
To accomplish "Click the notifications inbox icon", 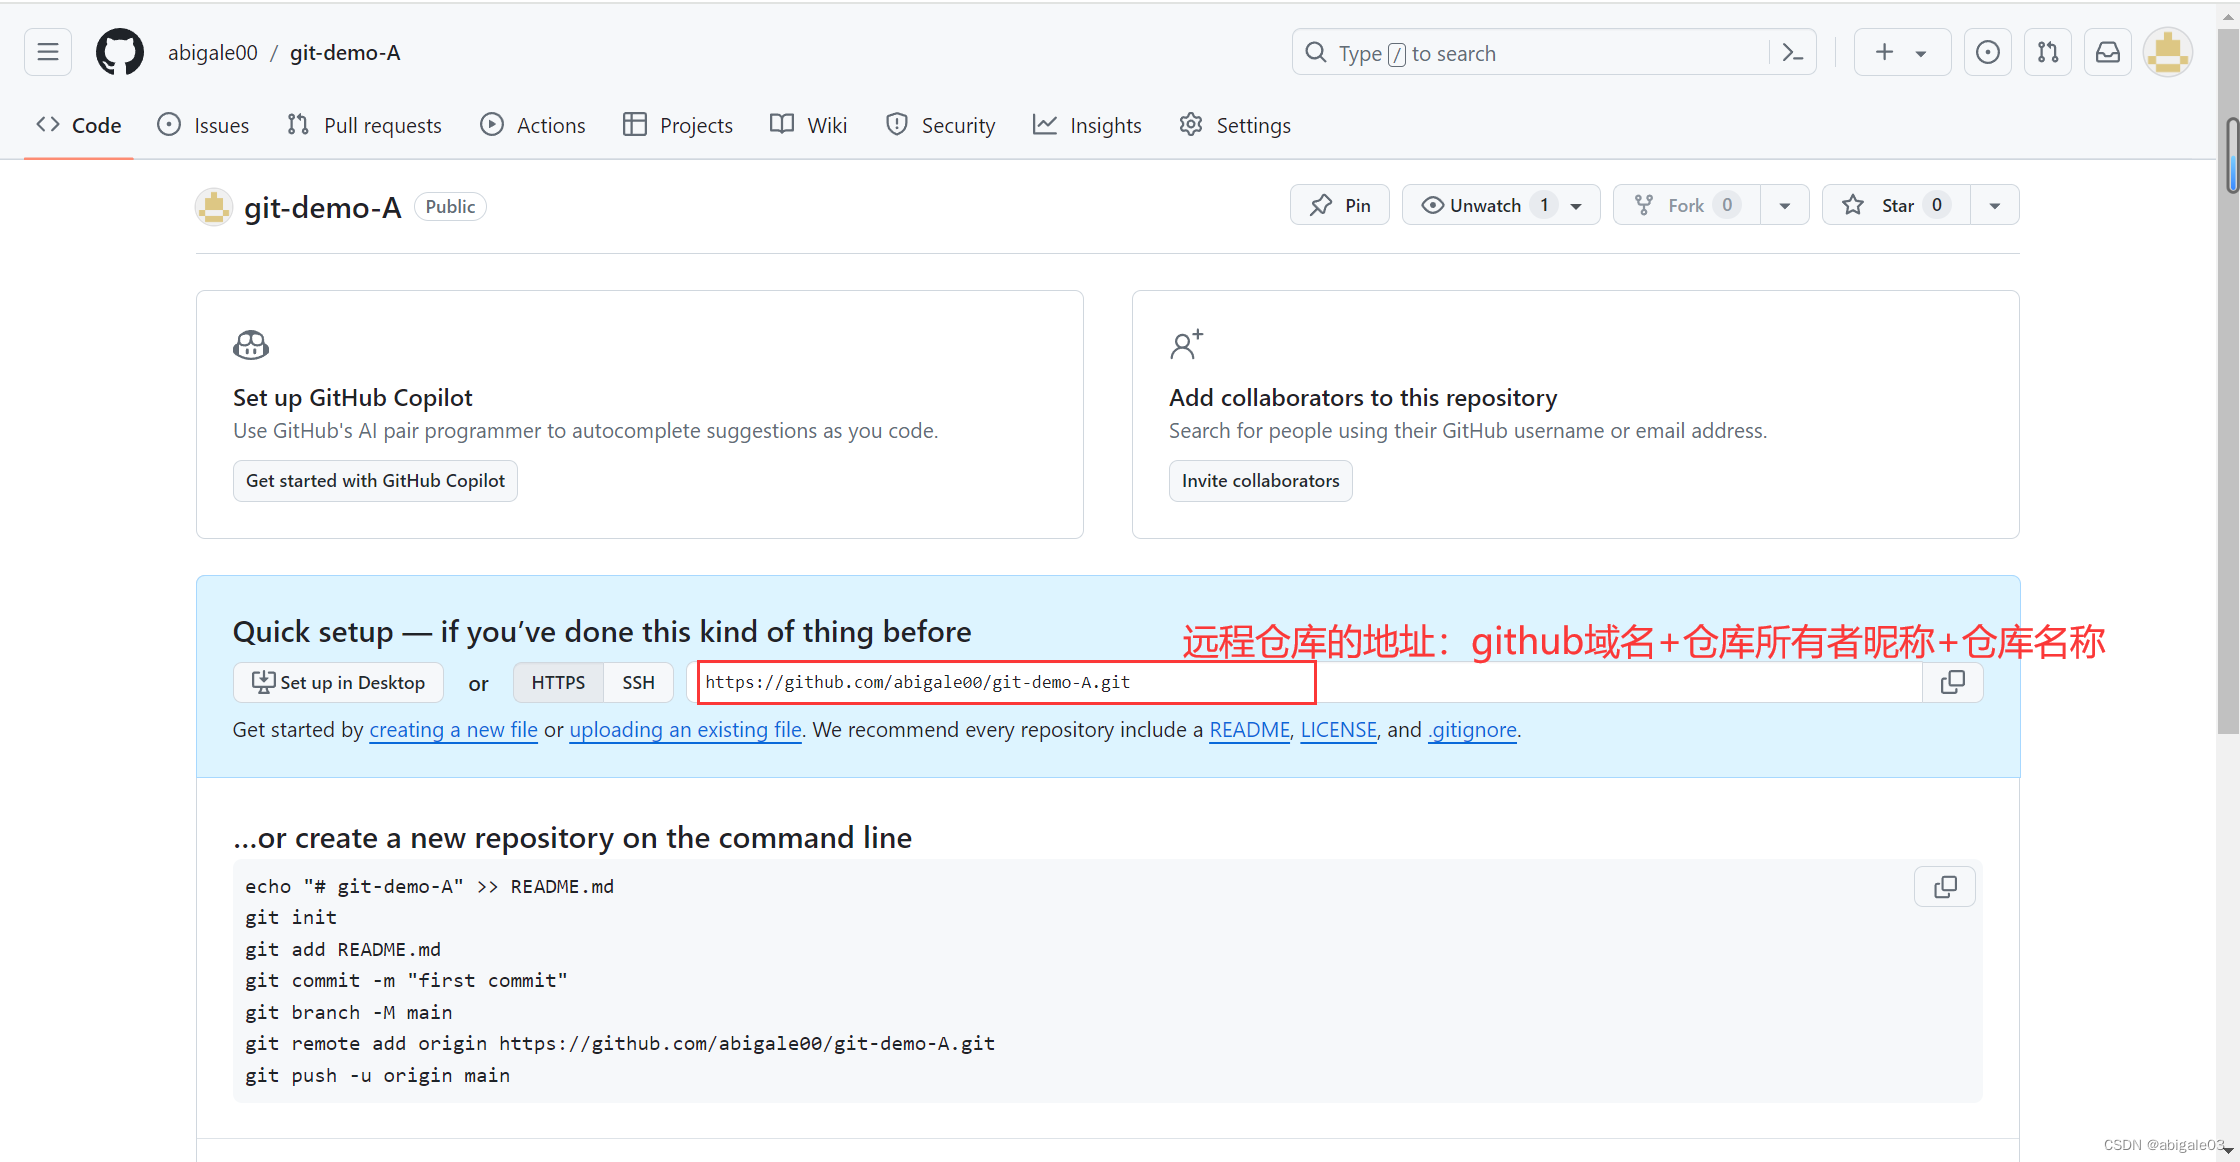I will (2107, 52).
